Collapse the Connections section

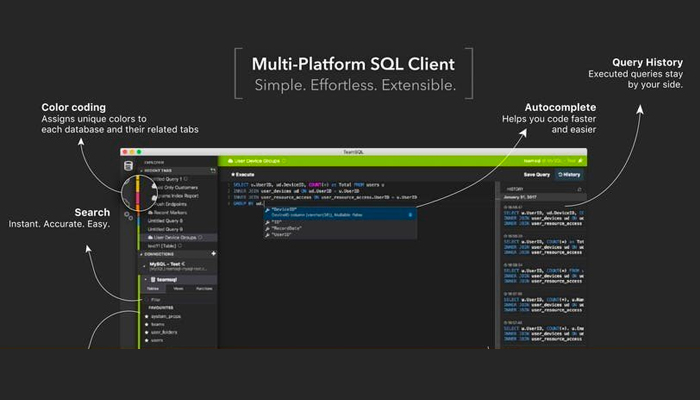point(142,254)
